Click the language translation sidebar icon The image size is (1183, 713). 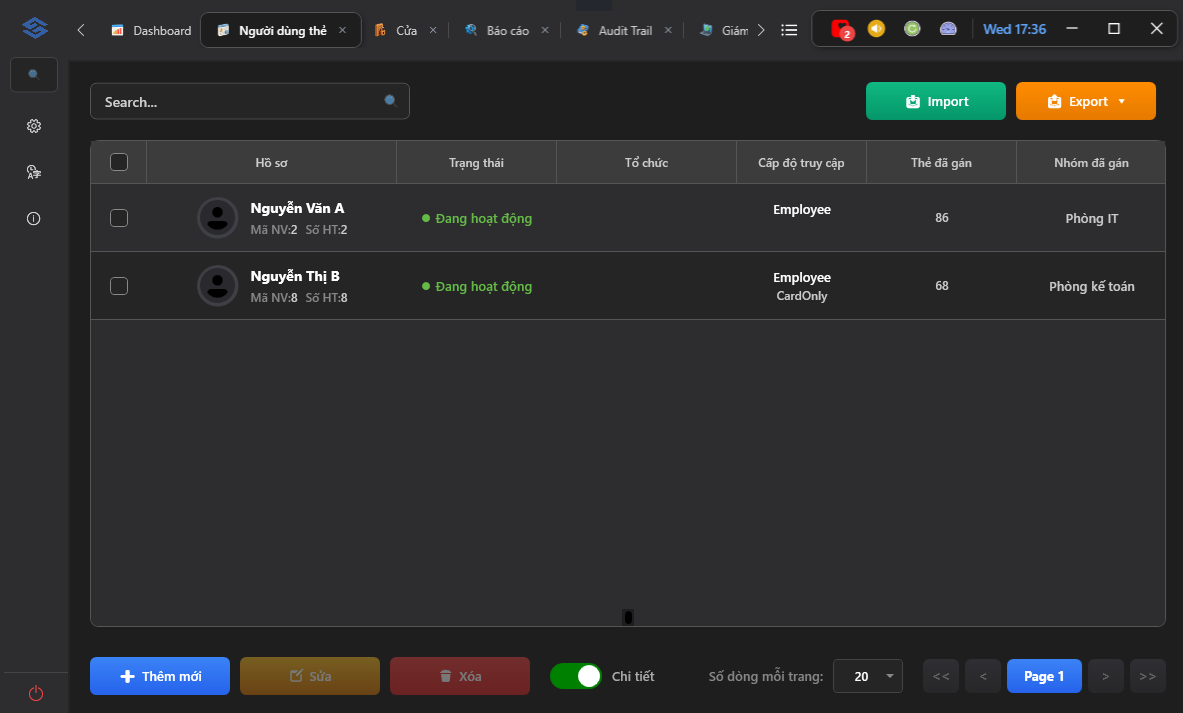click(x=34, y=172)
